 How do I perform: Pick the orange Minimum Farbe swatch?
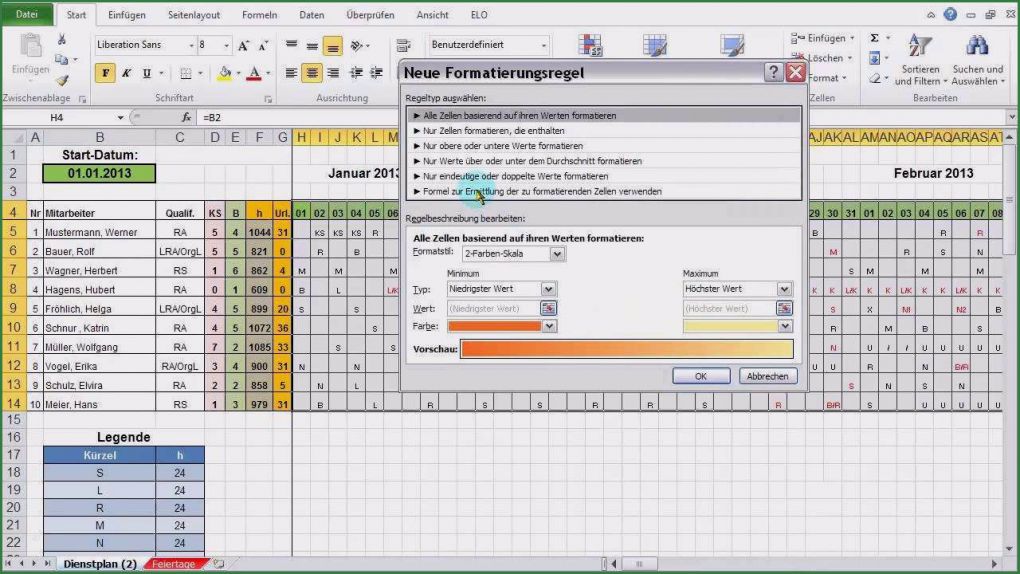495,326
